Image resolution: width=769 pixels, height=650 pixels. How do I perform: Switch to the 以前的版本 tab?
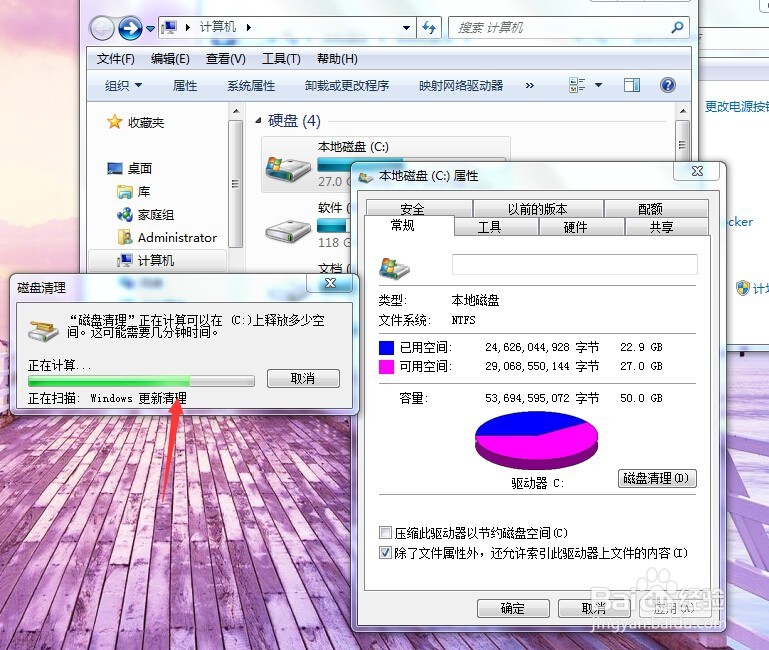[538, 209]
